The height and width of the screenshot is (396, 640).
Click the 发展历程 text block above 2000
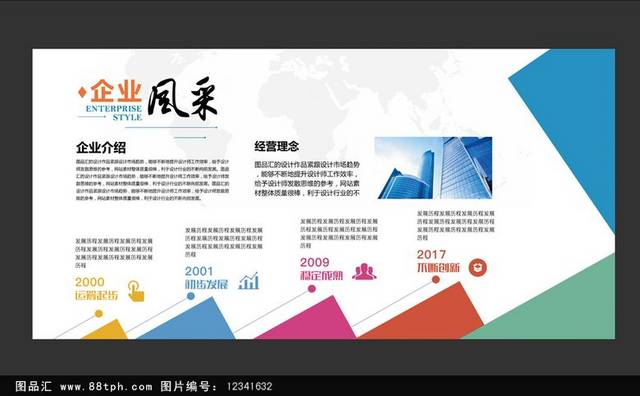tap(114, 253)
